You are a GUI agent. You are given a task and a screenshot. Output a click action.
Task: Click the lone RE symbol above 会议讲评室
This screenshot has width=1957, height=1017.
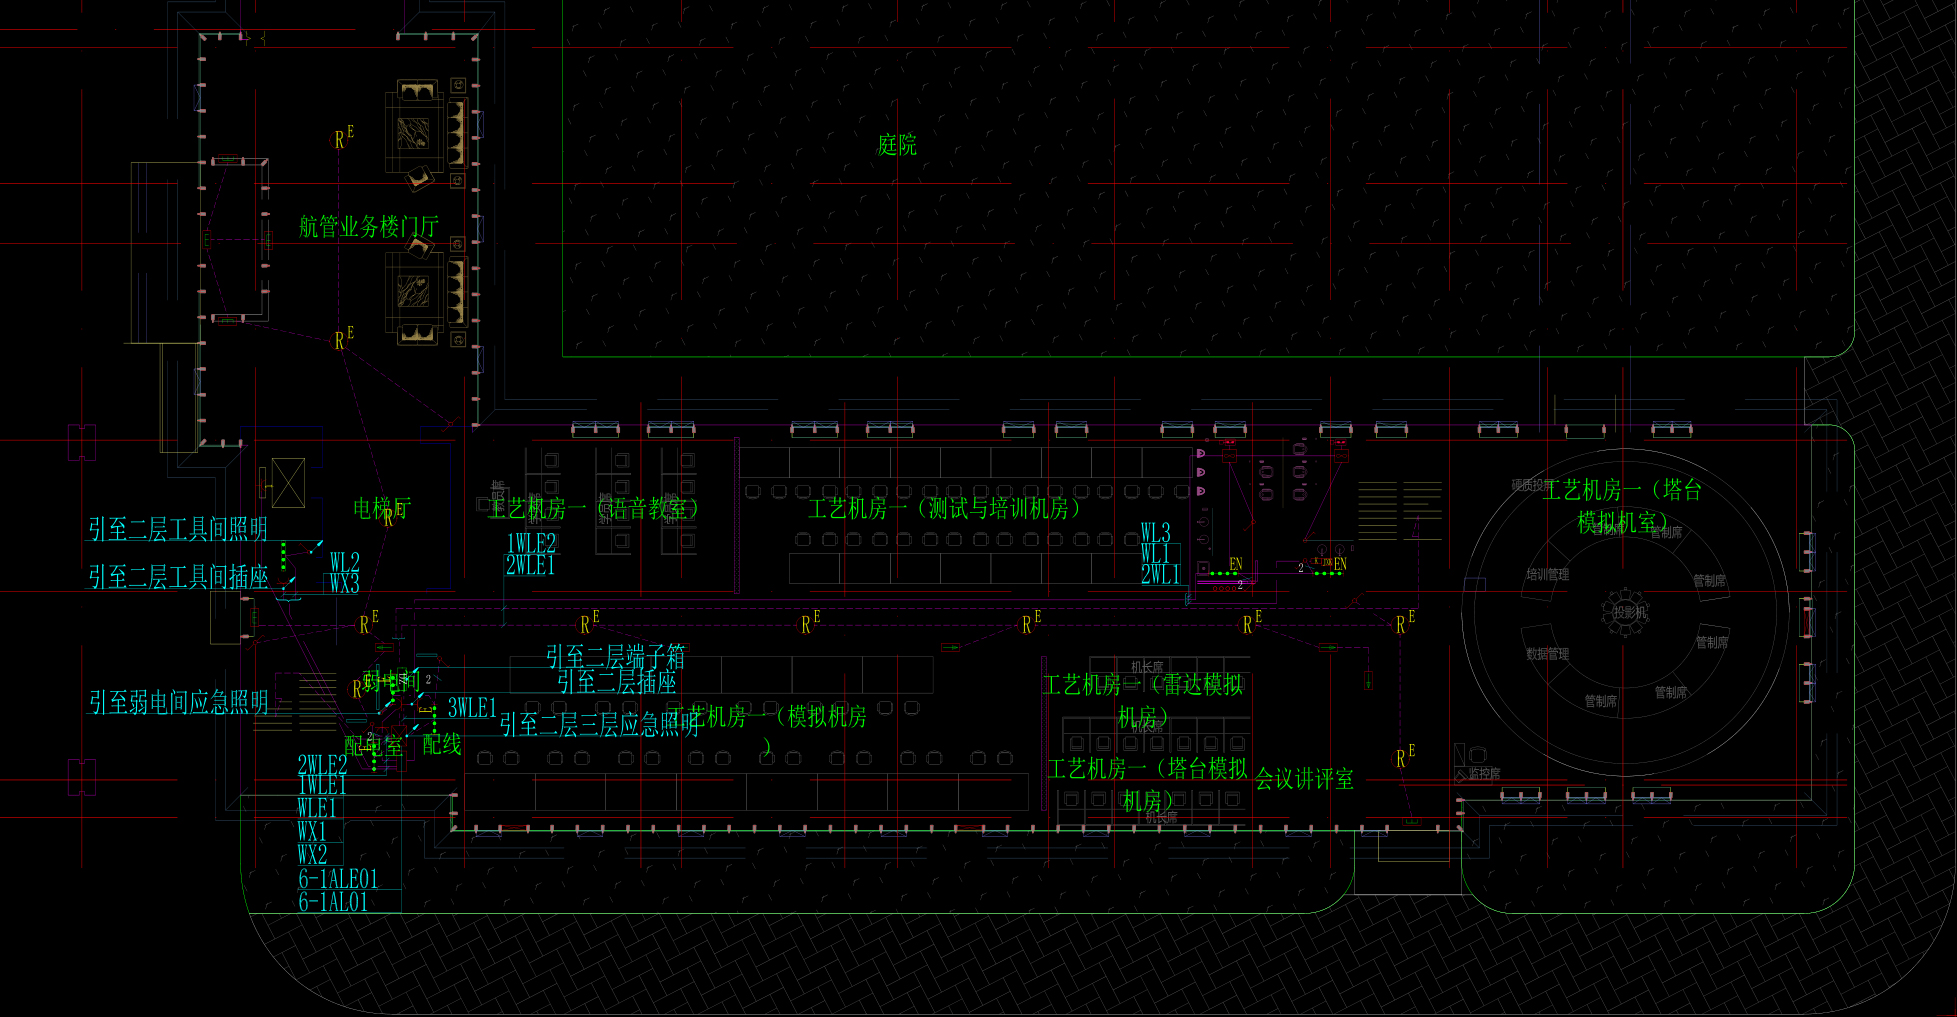point(1404,758)
